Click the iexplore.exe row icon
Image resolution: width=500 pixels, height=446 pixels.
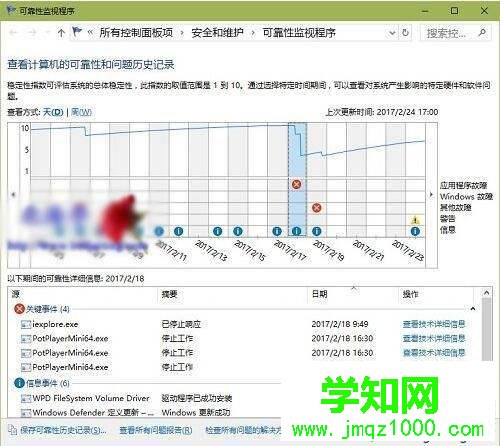point(26,324)
